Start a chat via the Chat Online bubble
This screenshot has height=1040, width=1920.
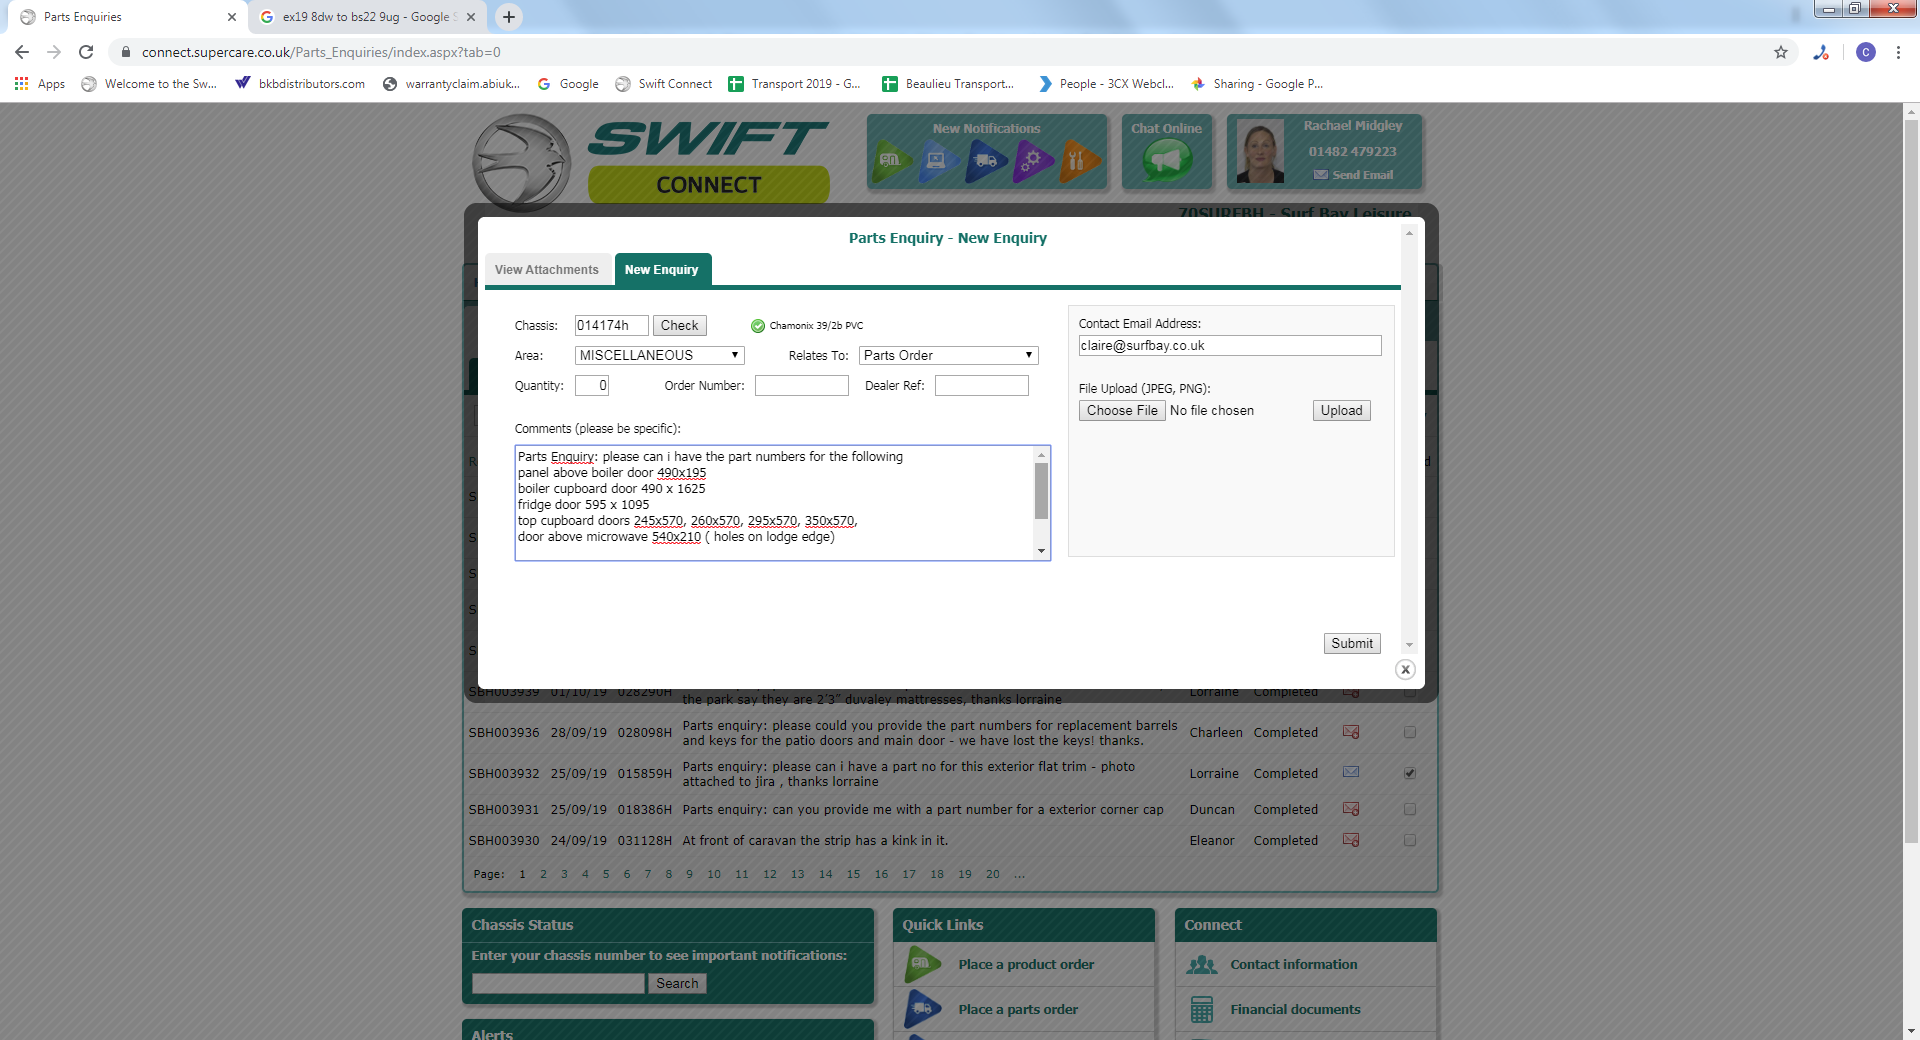coord(1167,160)
